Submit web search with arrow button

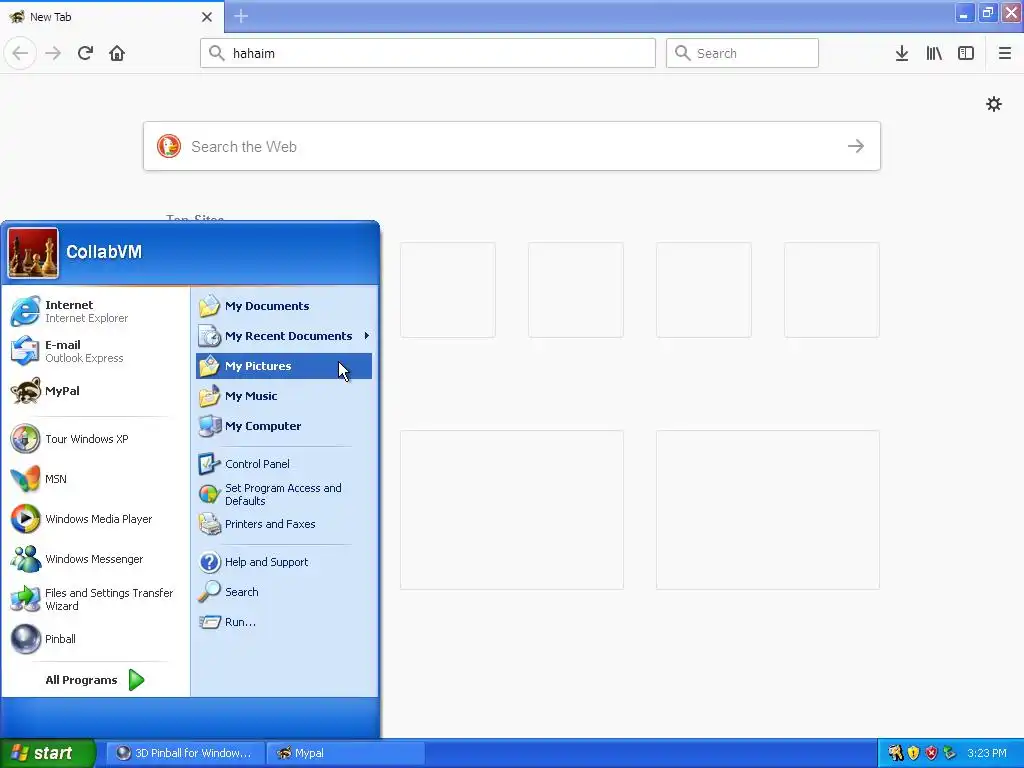click(x=856, y=146)
